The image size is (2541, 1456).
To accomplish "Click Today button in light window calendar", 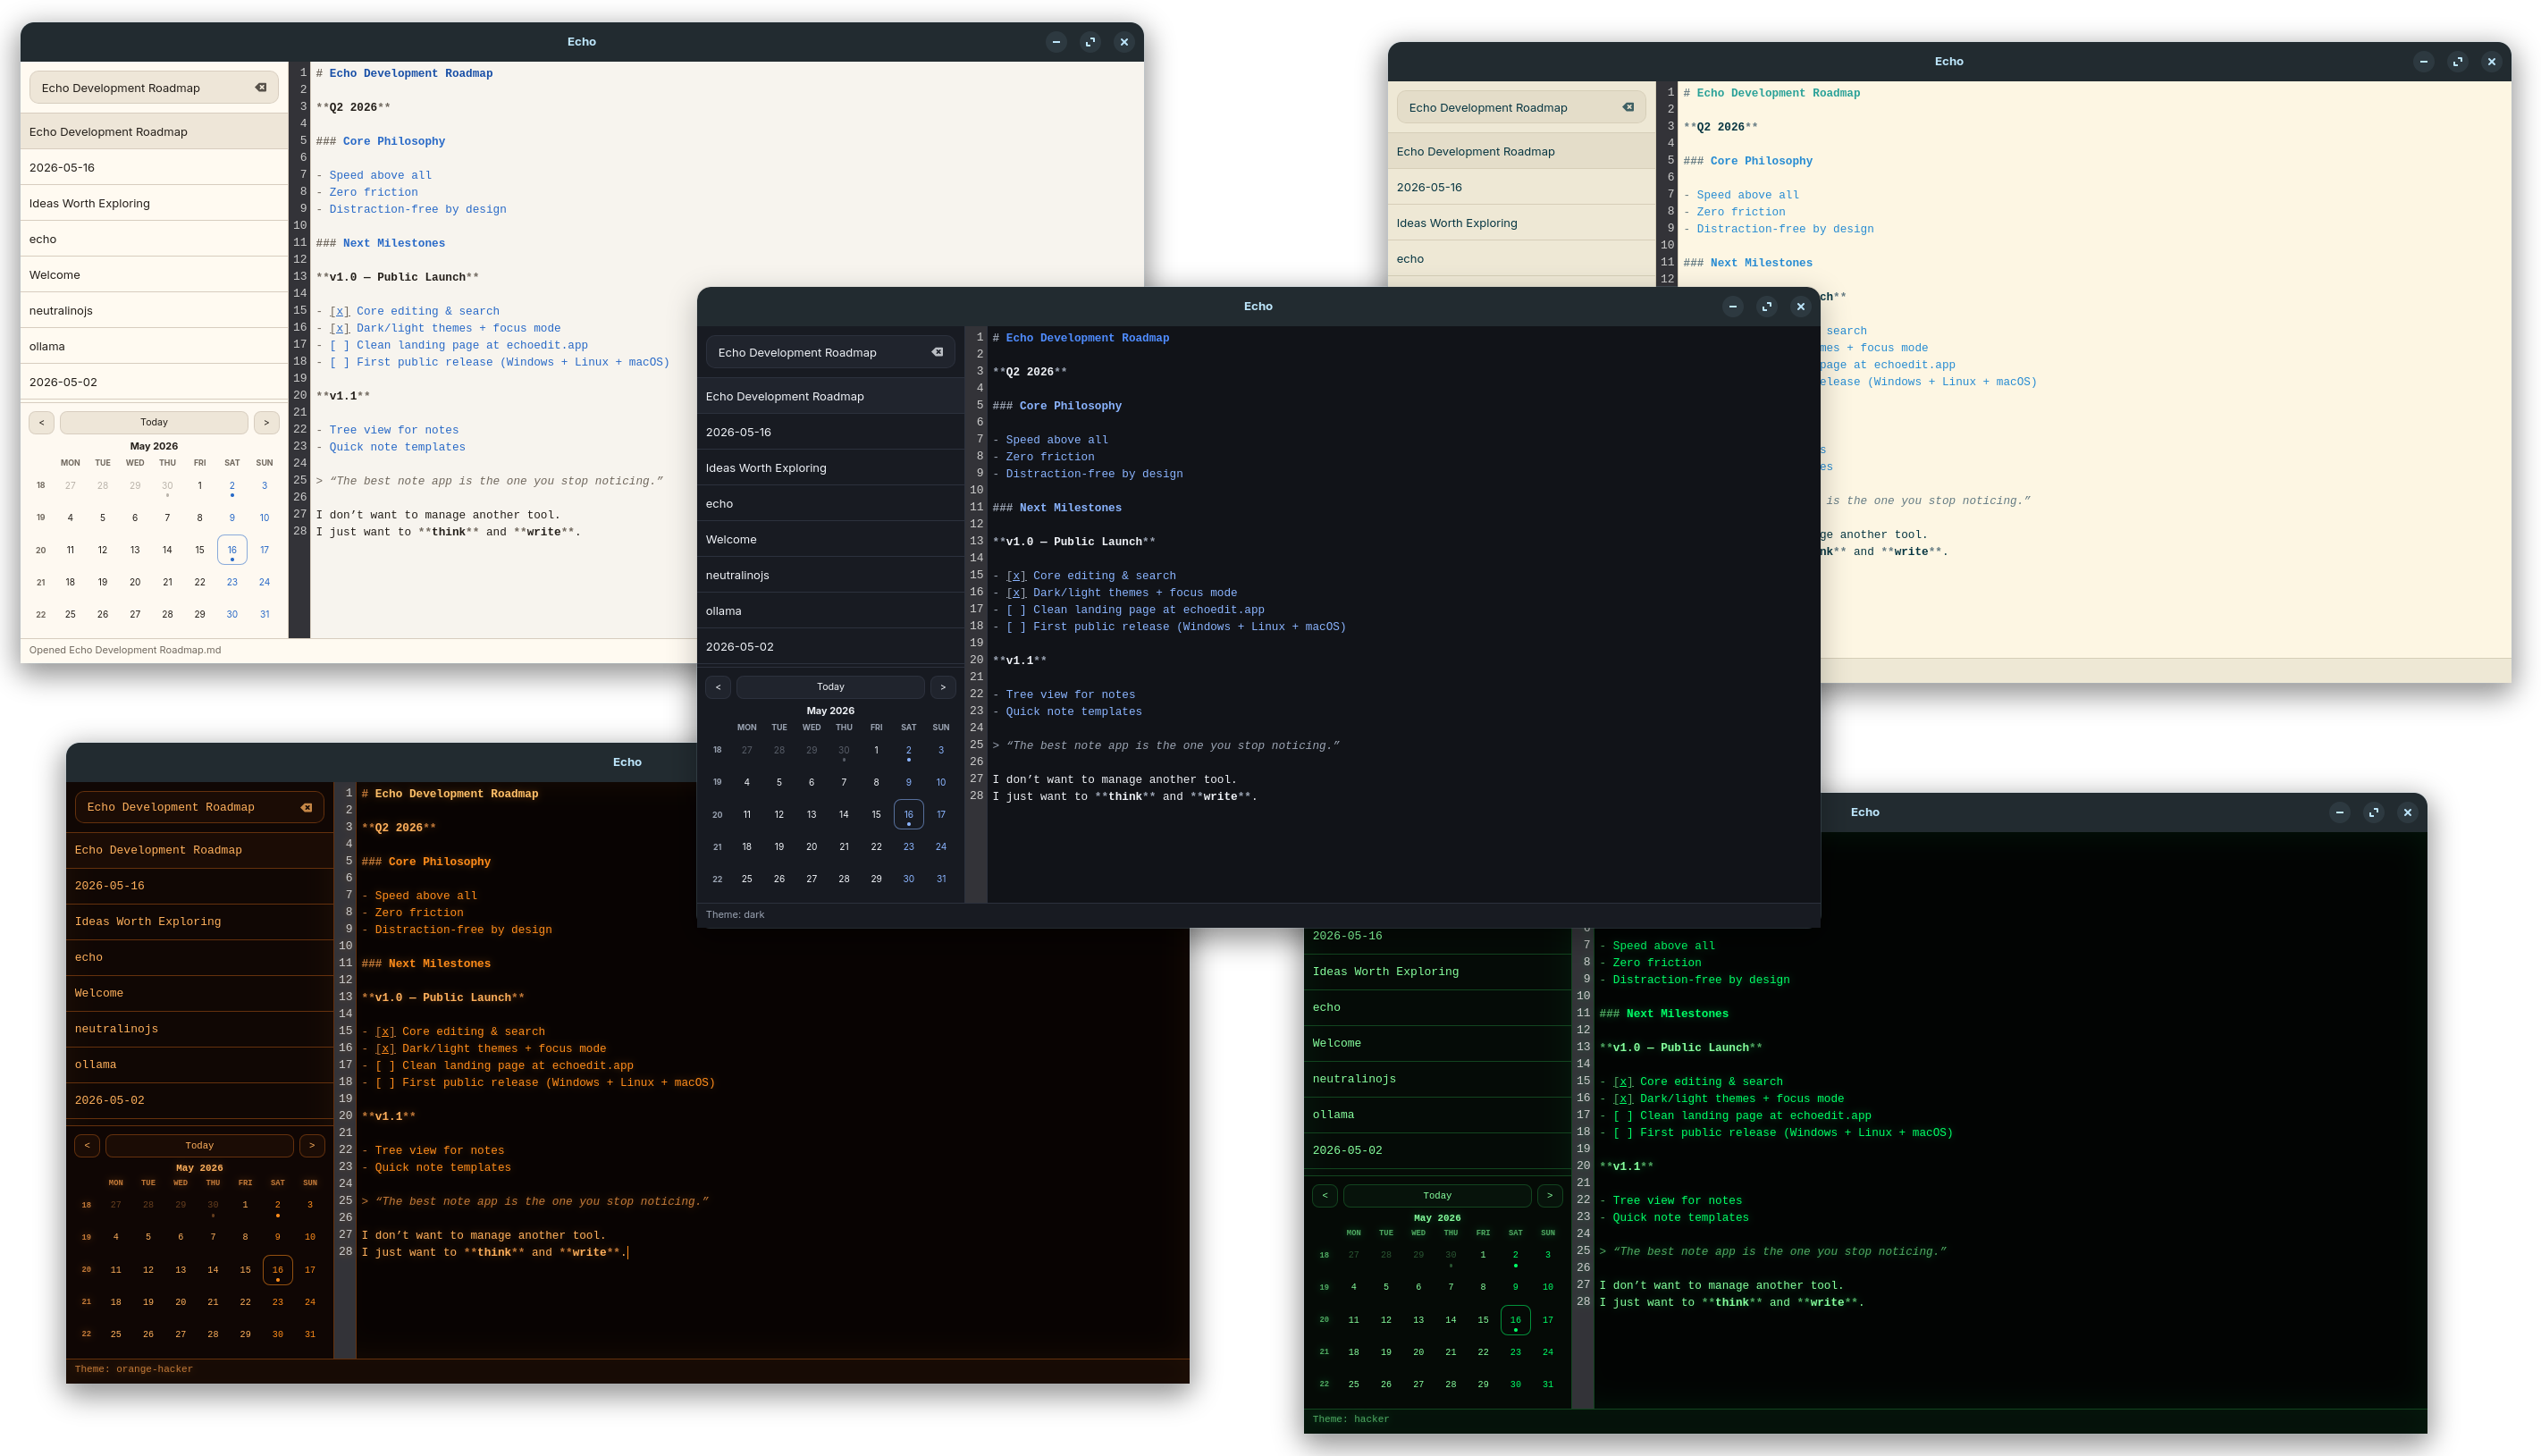I will (154, 422).
